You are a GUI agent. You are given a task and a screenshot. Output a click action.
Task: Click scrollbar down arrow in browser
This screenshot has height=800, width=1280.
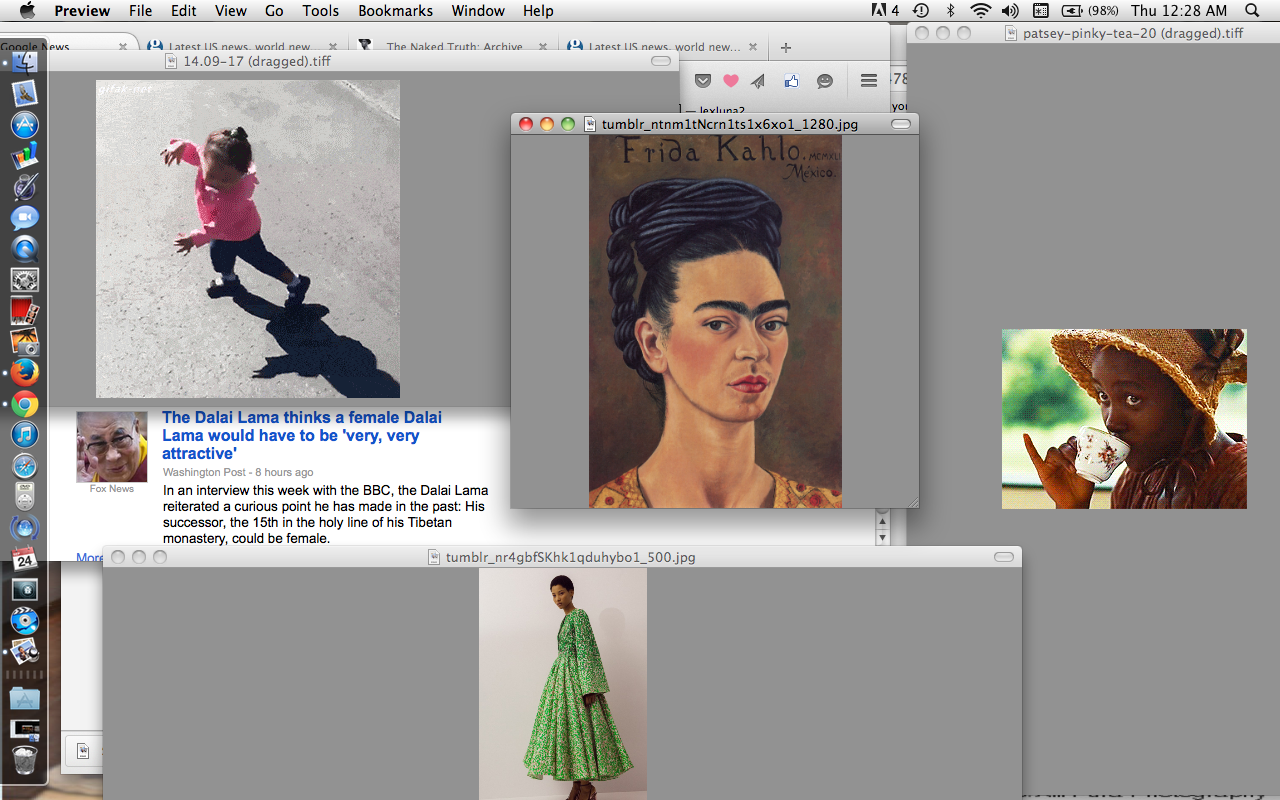[882, 538]
